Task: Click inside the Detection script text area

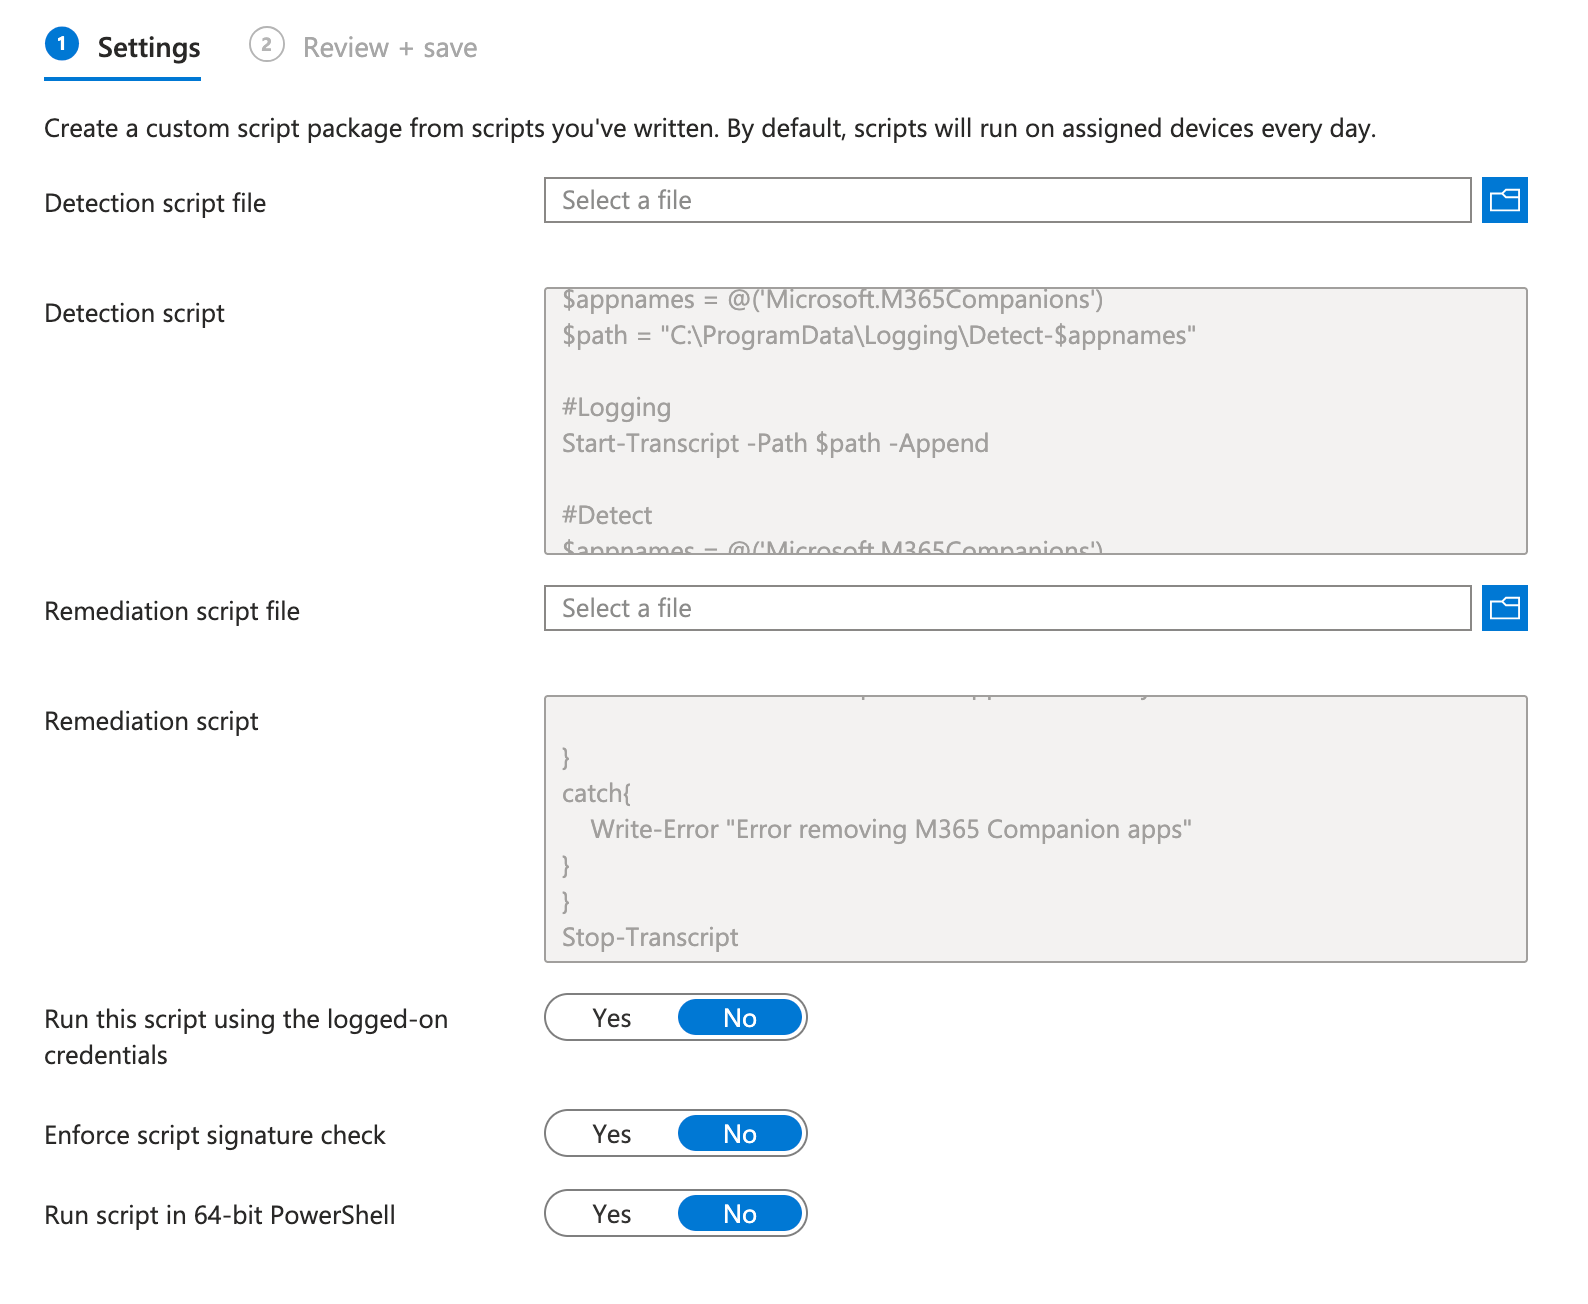Action: (x=1035, y=421)
